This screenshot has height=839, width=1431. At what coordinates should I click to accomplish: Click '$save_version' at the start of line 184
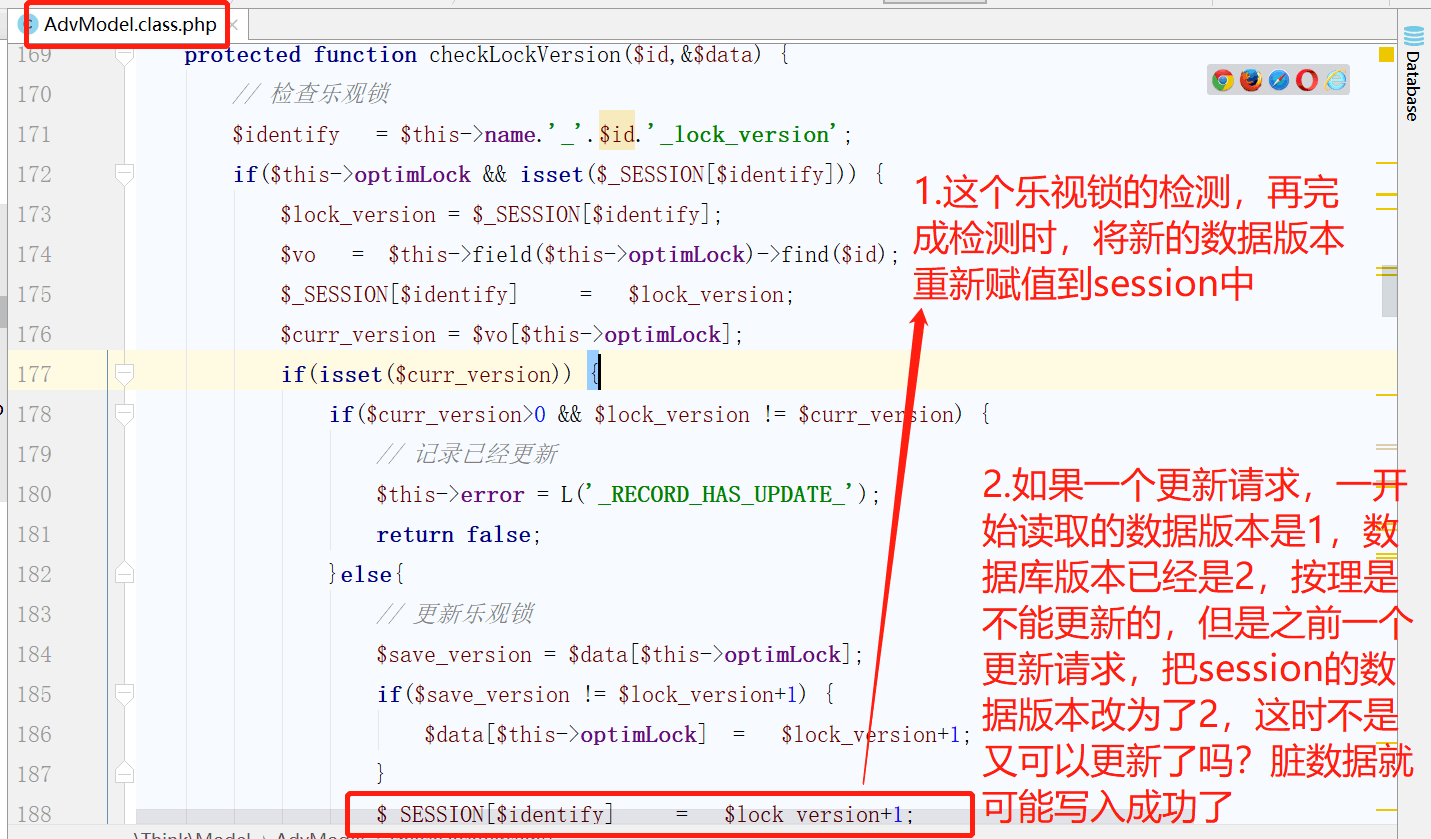tap(454, 654)
